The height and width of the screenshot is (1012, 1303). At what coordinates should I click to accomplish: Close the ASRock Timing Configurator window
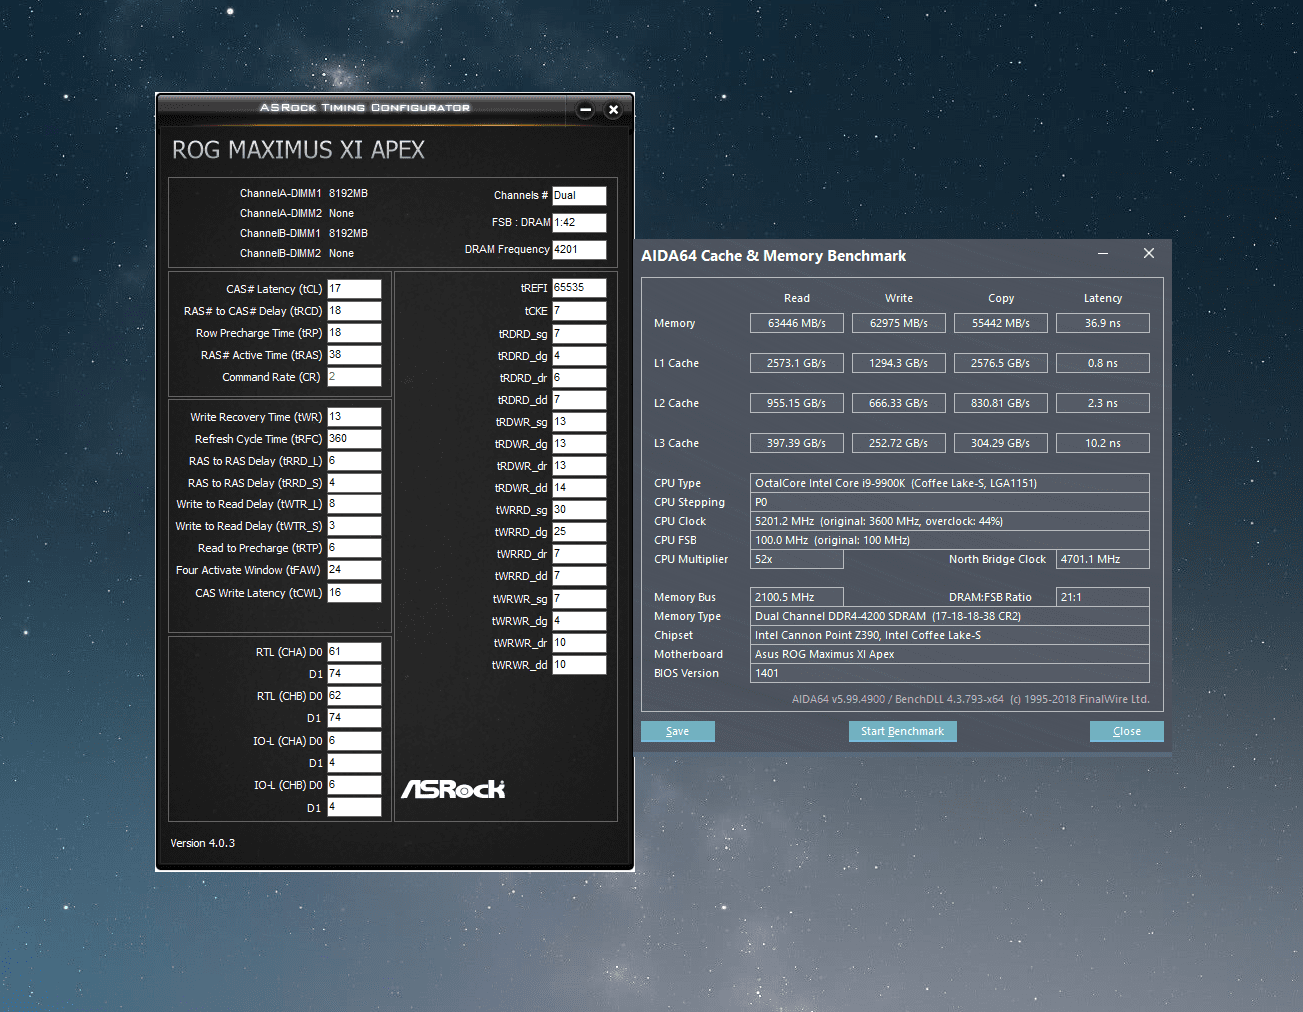614,110
